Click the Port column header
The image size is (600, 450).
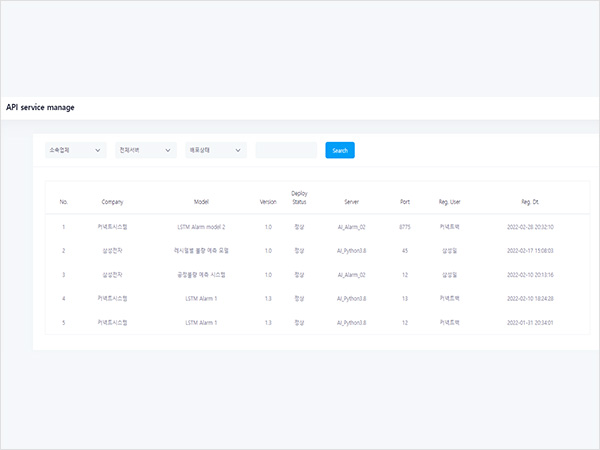404,201
